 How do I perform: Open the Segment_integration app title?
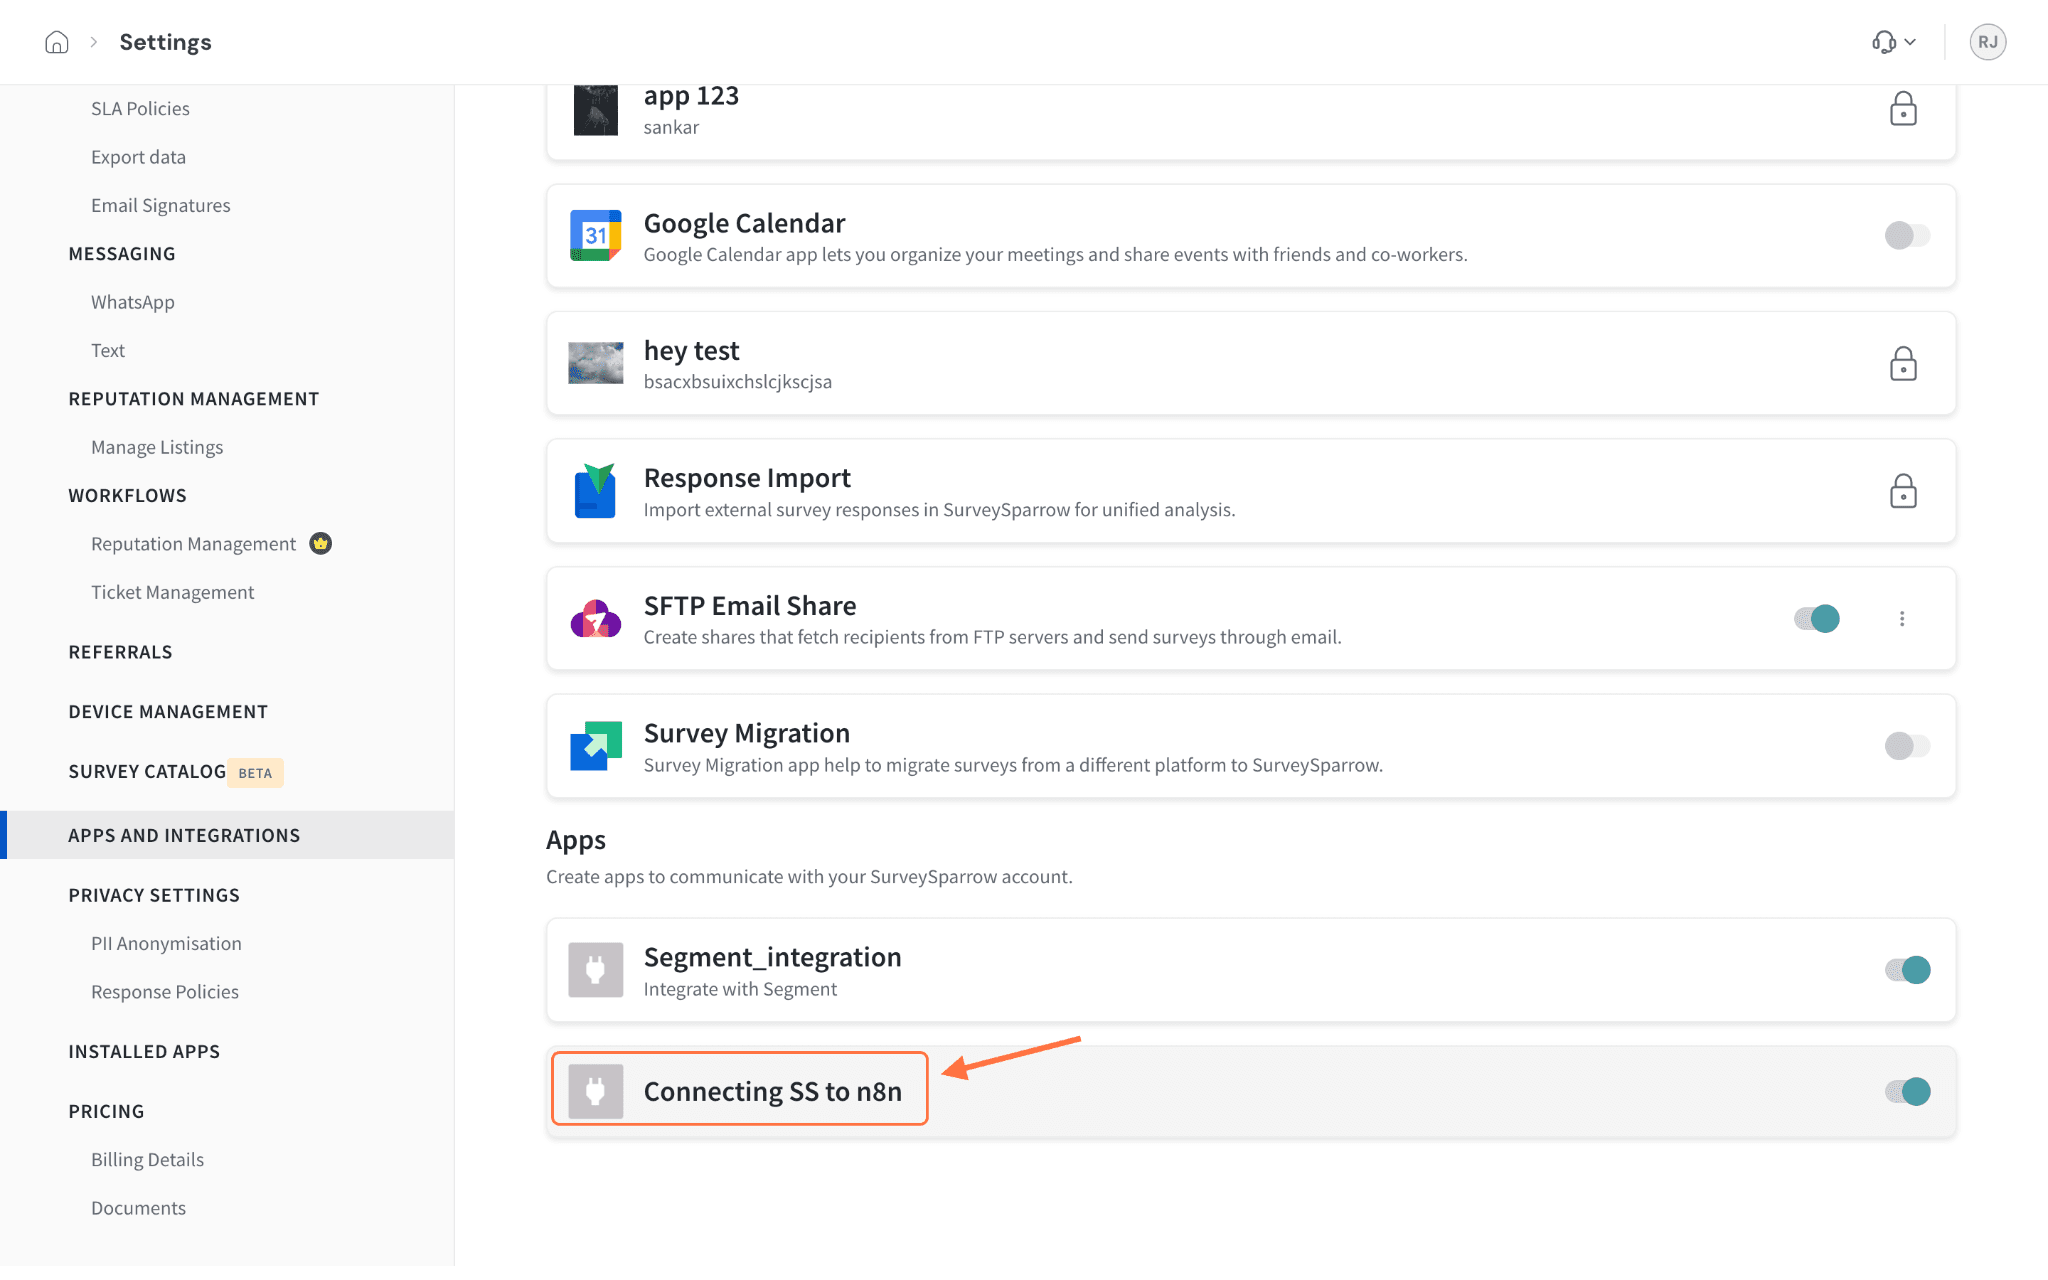[x=772, y=957]
